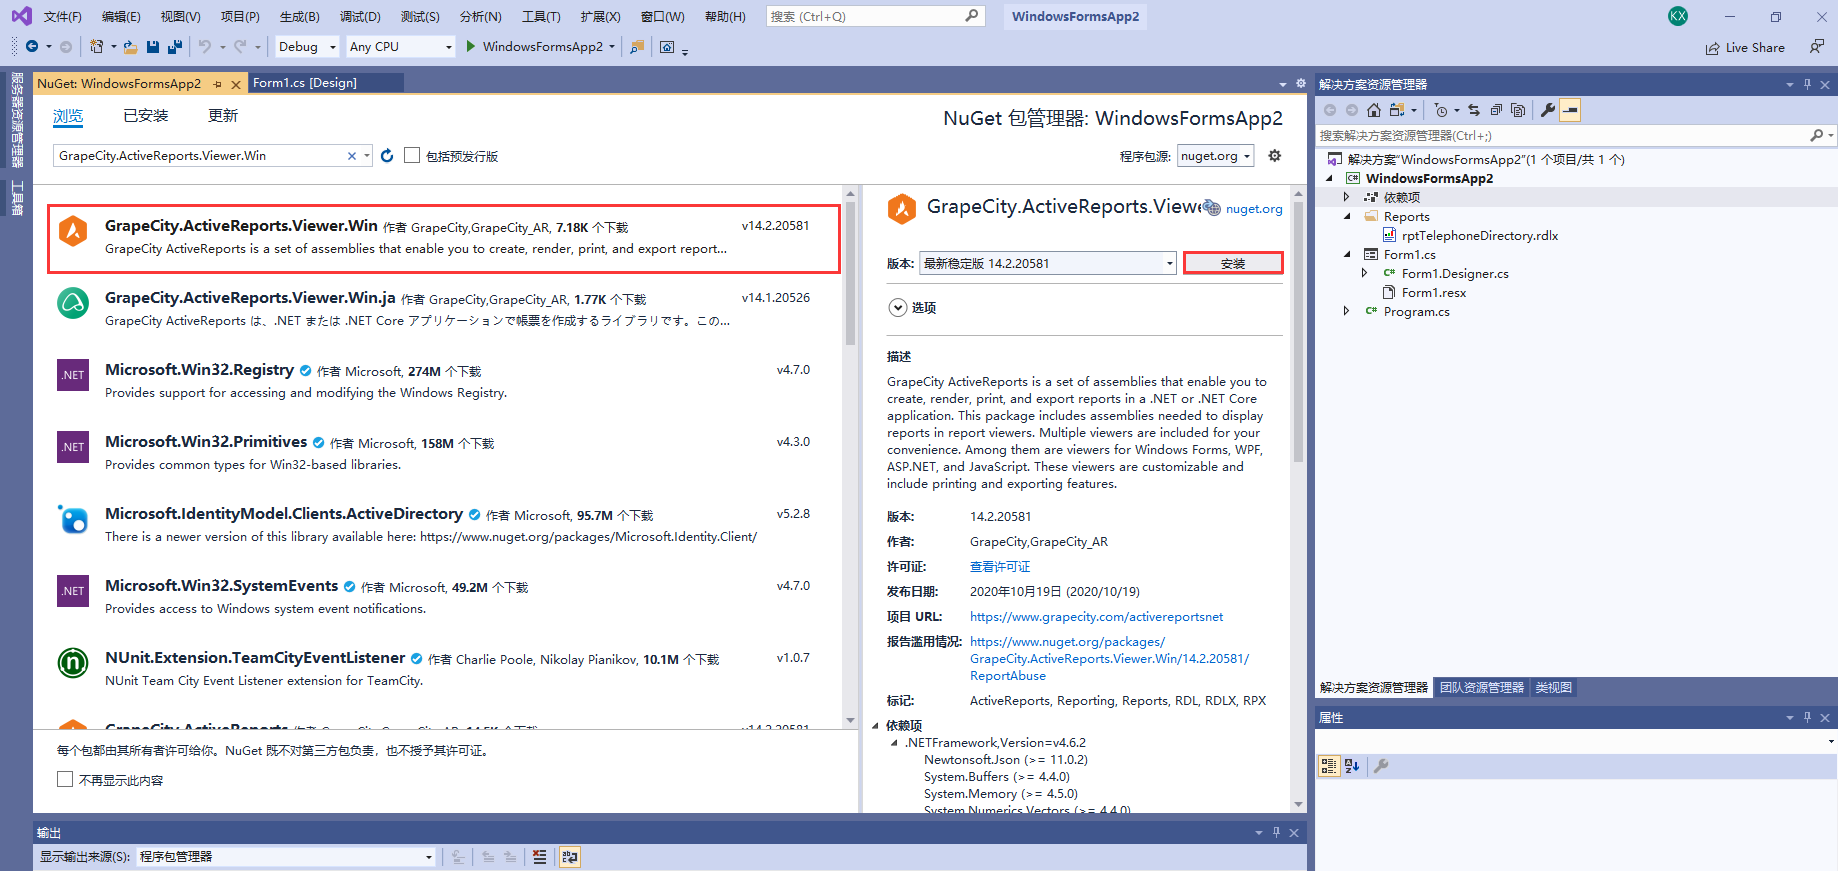Click the 搜索 (Ctrl+Q) quick launch box
1838x871 pixels.
(x=876, y=16)
